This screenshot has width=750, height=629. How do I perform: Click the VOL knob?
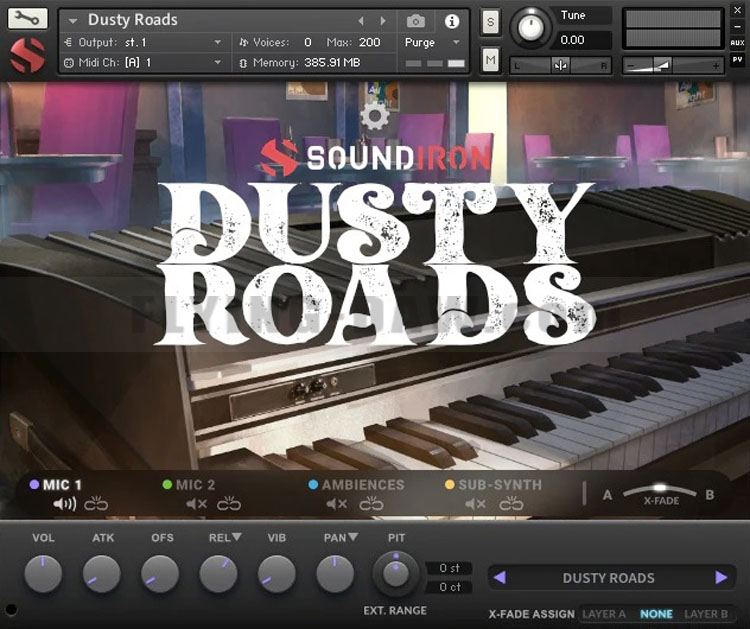click(43, 574)
